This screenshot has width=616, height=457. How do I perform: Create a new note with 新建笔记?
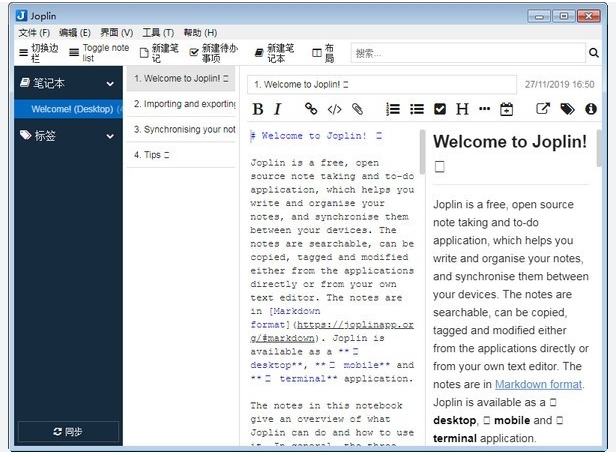(x=159, y=53)
